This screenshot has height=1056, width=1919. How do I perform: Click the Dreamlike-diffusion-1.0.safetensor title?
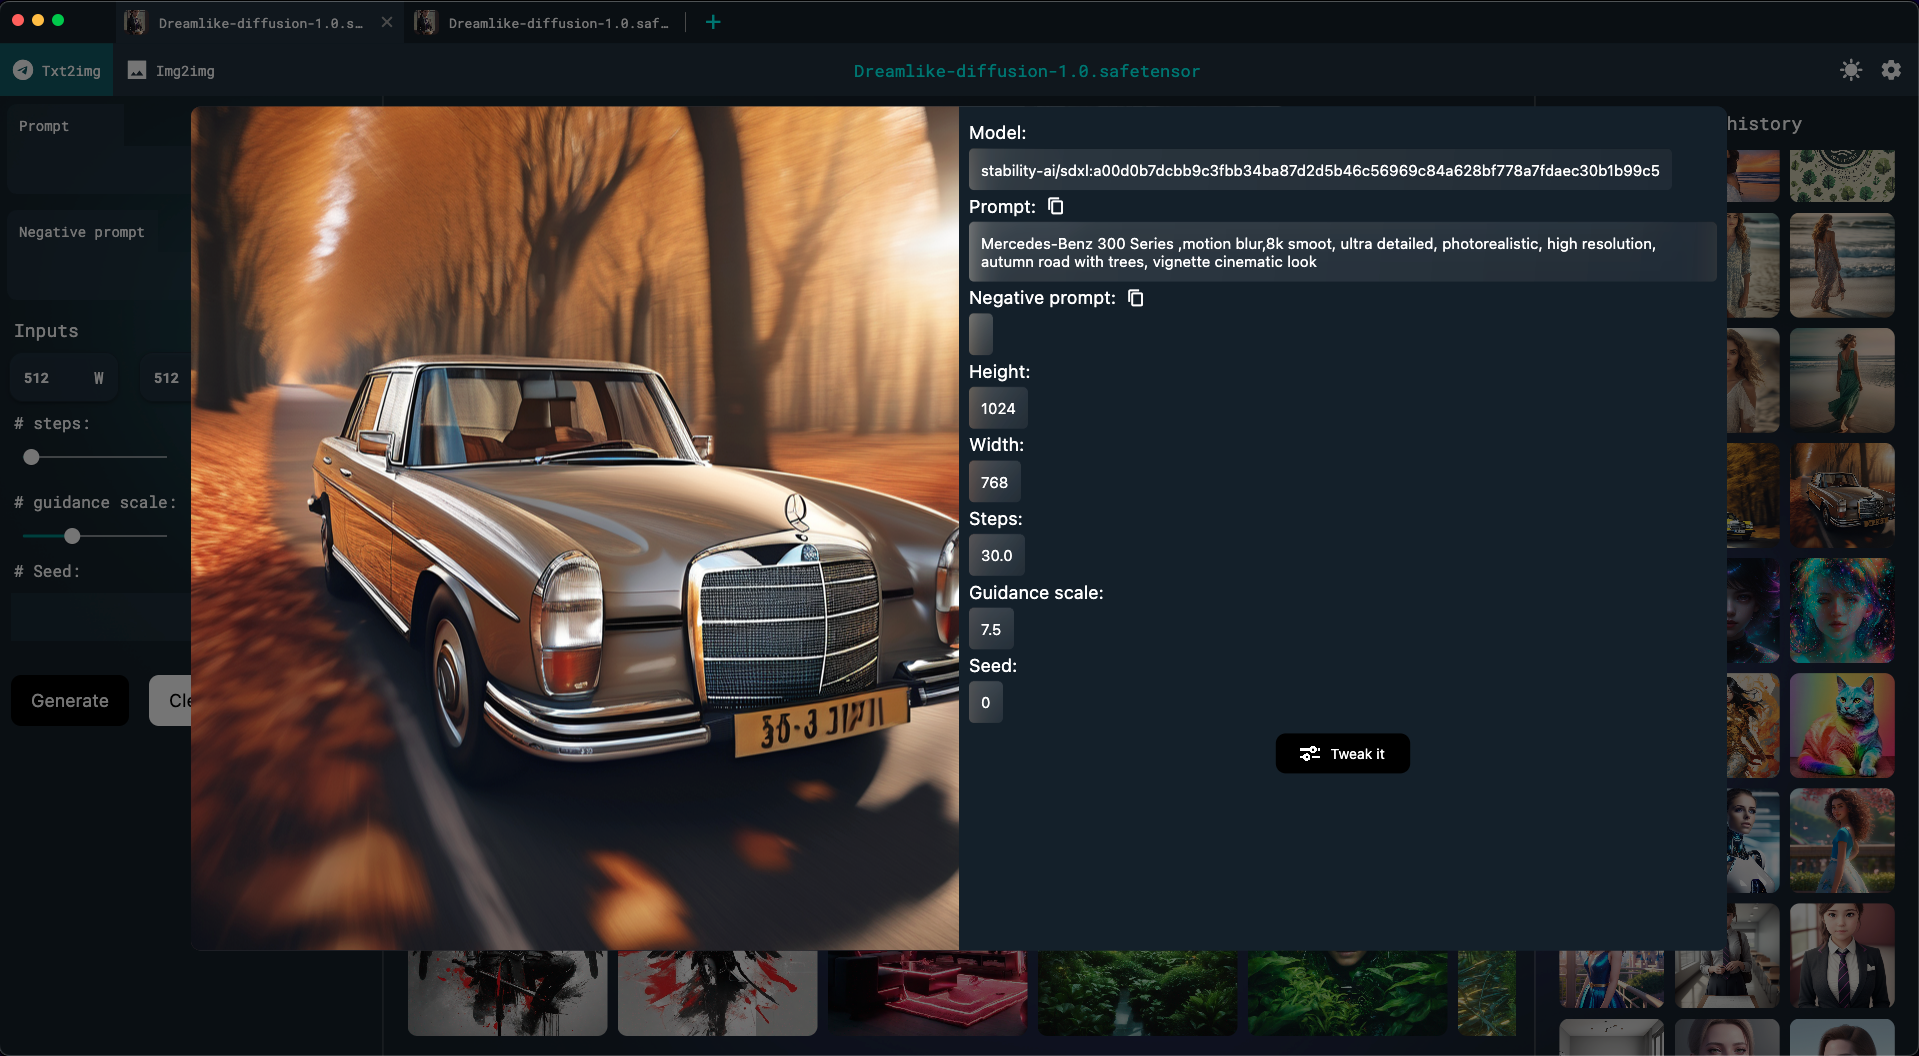point(1027,71)
